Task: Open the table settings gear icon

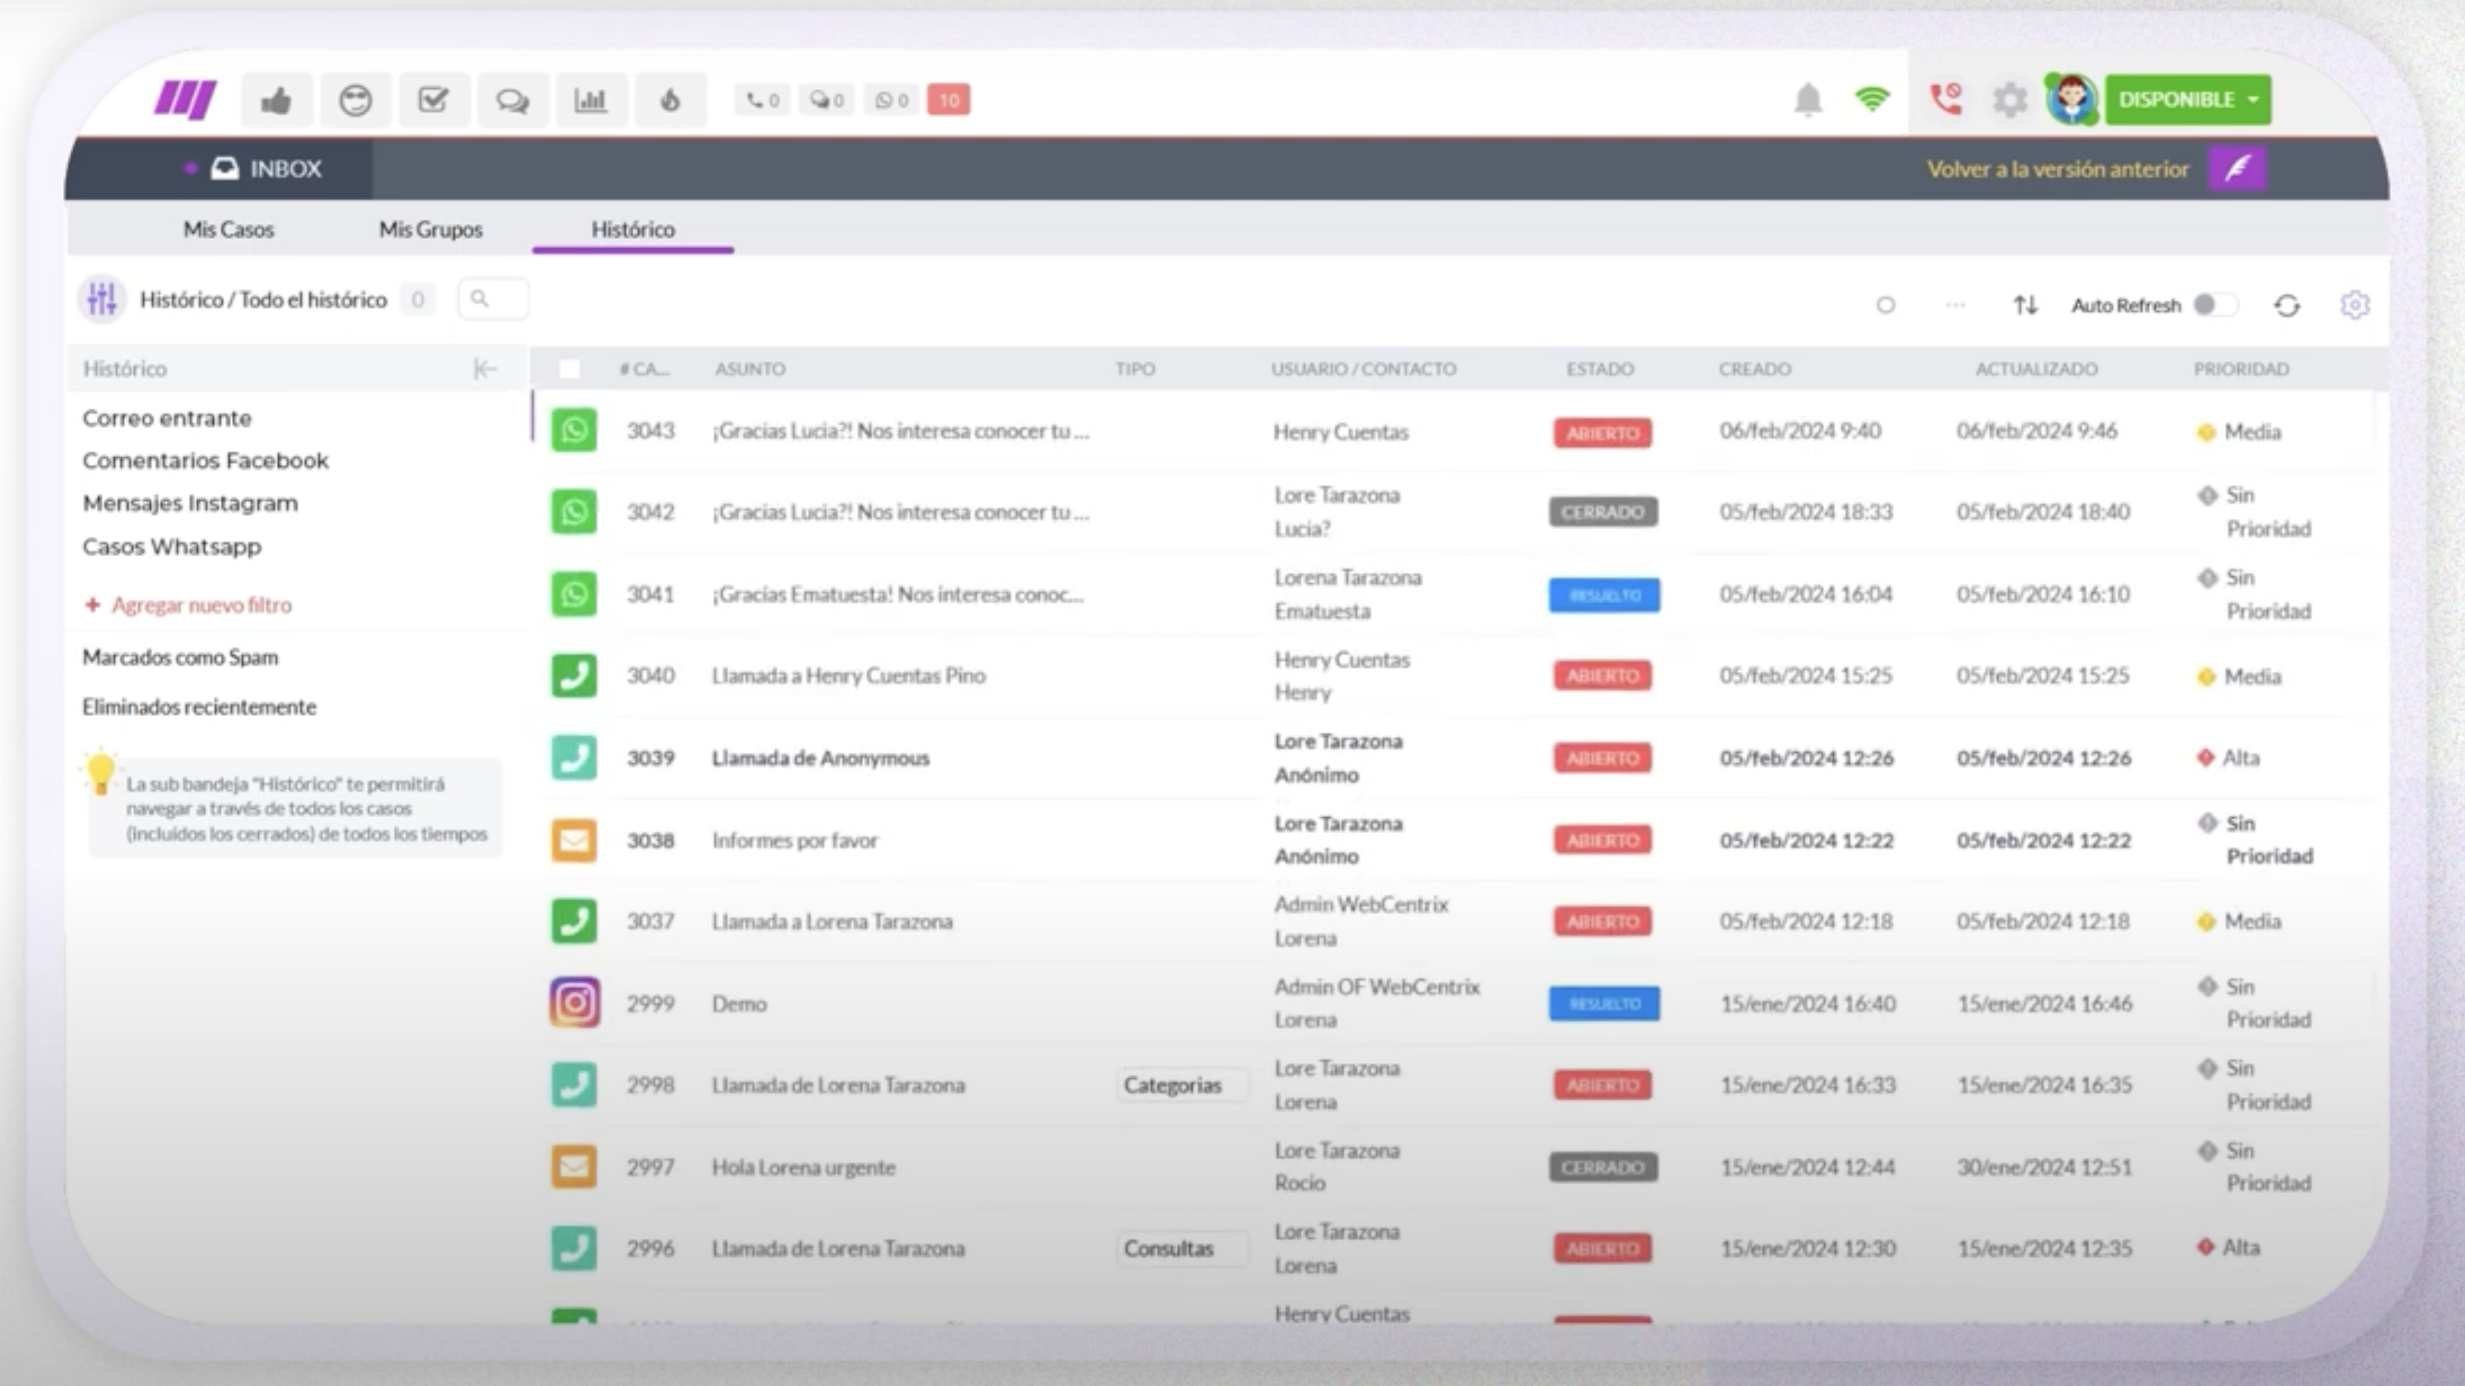Action: tap(2355, 305)
